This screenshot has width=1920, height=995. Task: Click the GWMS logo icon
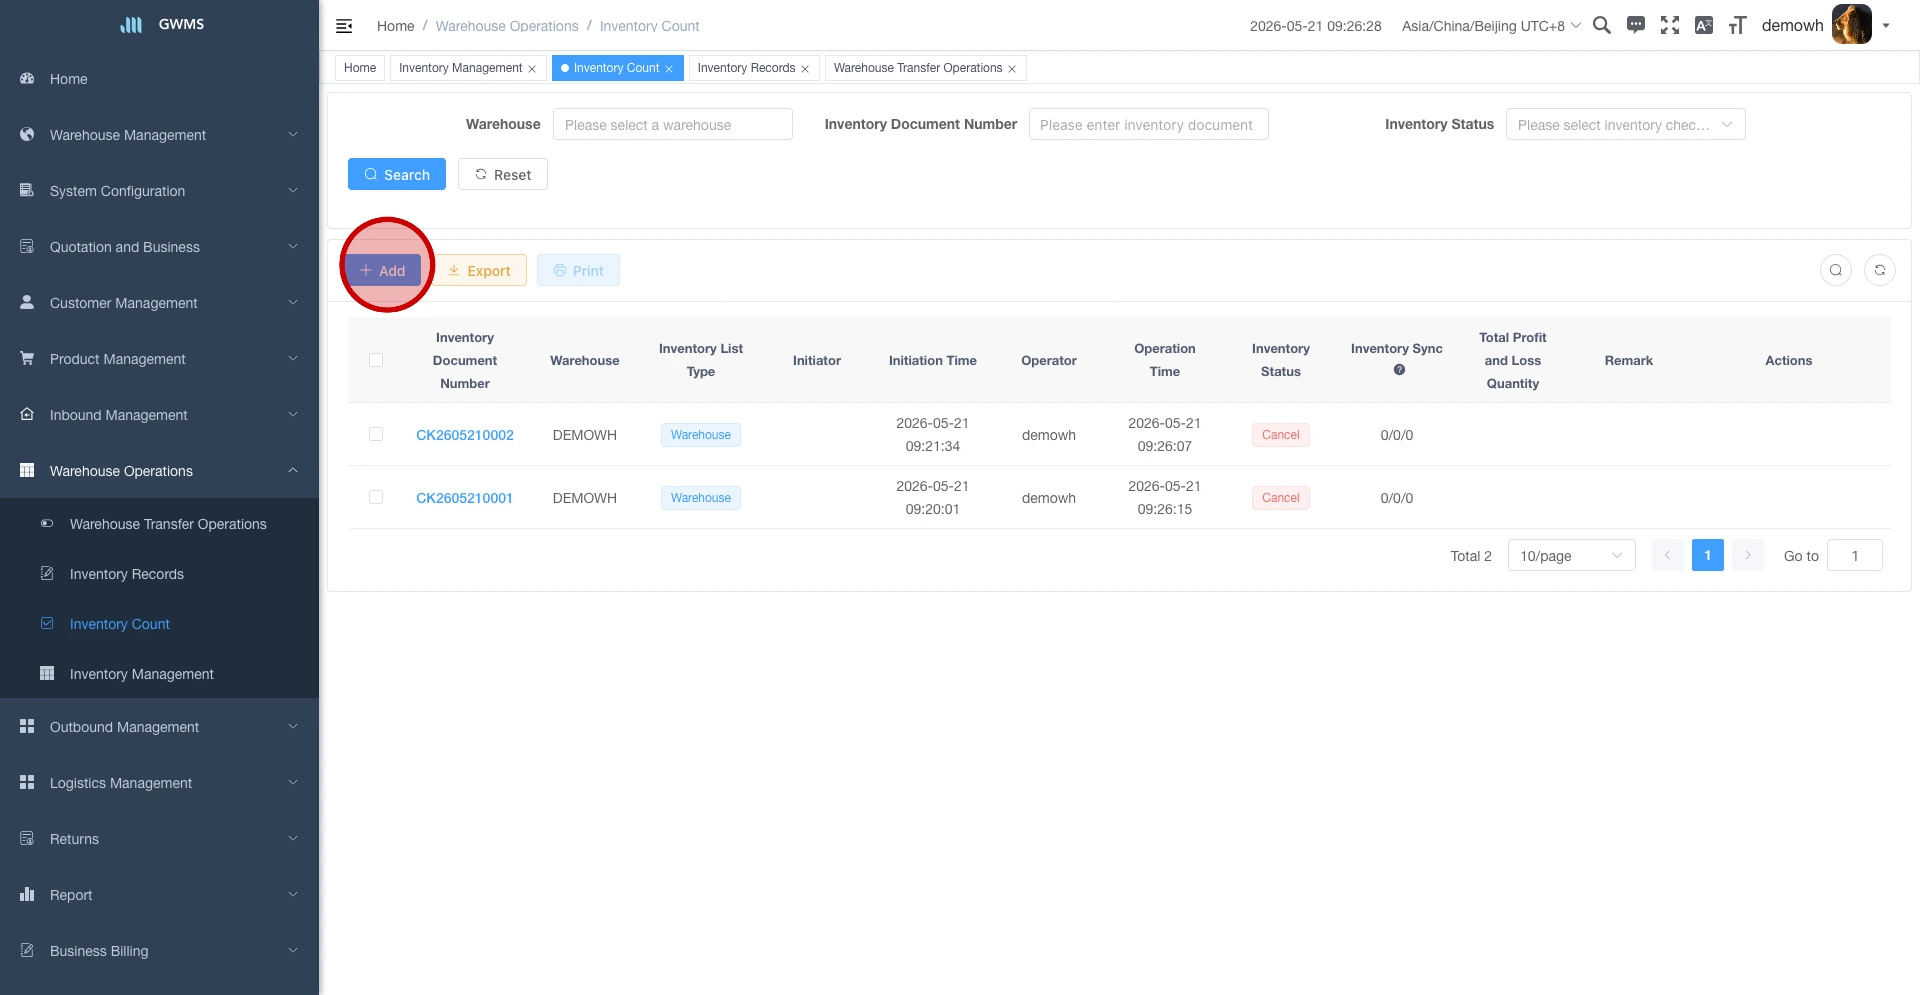click(x=132, y=25)
